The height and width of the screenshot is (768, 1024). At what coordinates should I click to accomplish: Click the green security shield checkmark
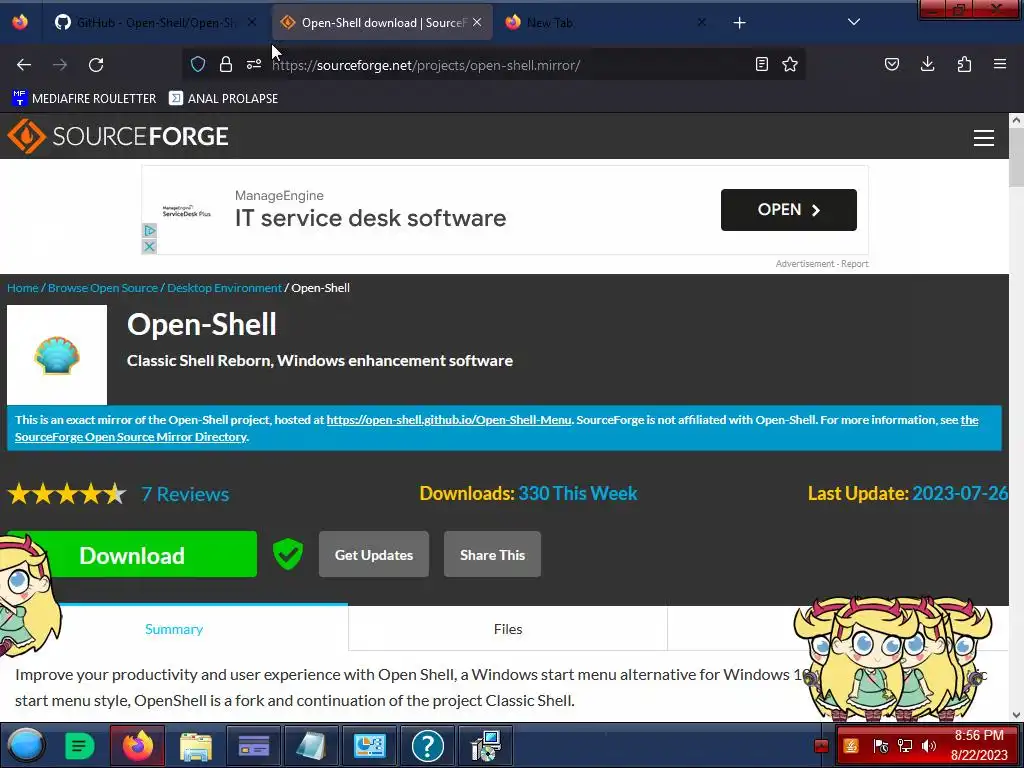(x=288, y=554)
